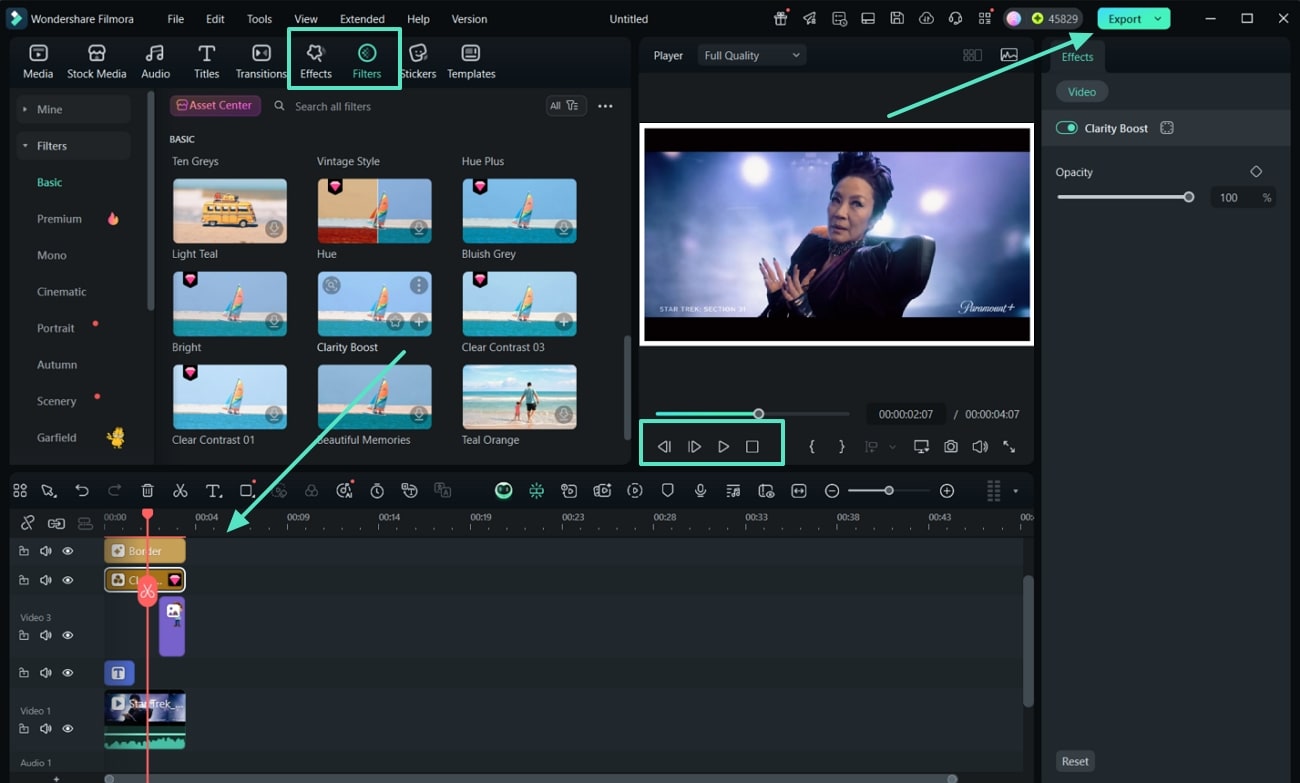This screenshot has width=1300, height=783.
Task: Reset the effect settings
Action: [1075, 761]
